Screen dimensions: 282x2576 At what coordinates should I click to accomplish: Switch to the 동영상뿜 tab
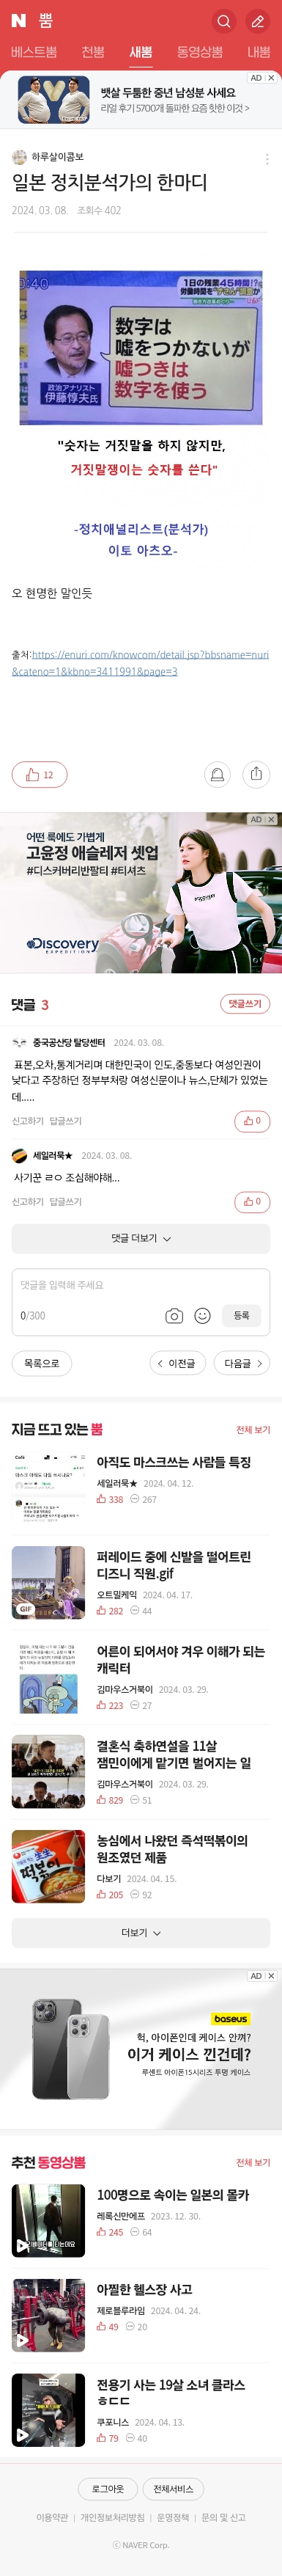coord(199,52)
